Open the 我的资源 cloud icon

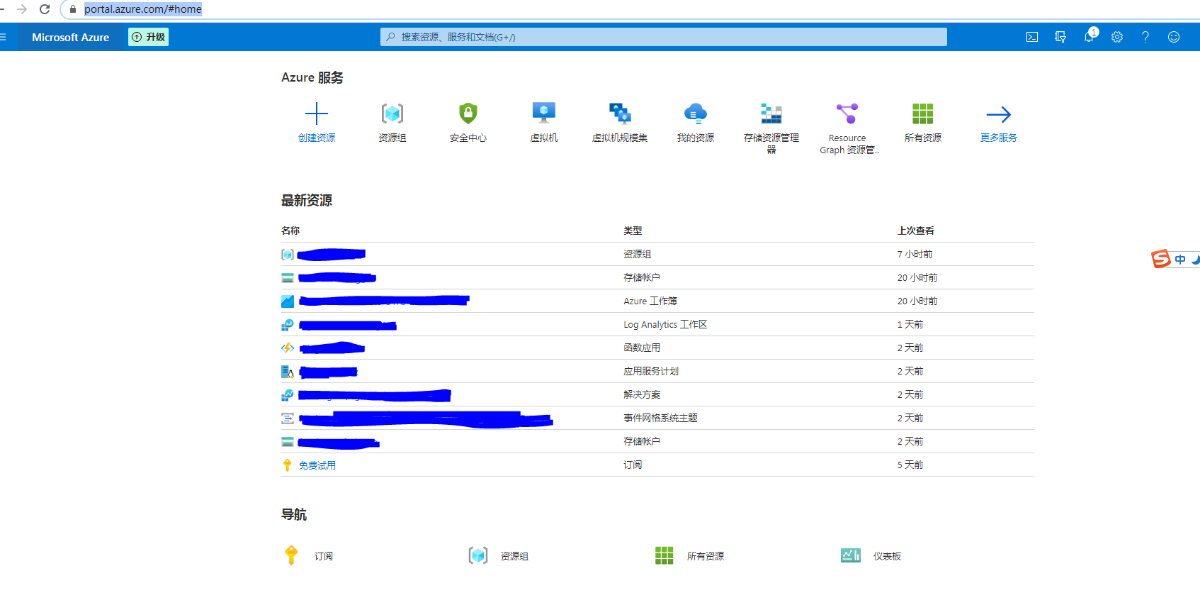[696, 113]
